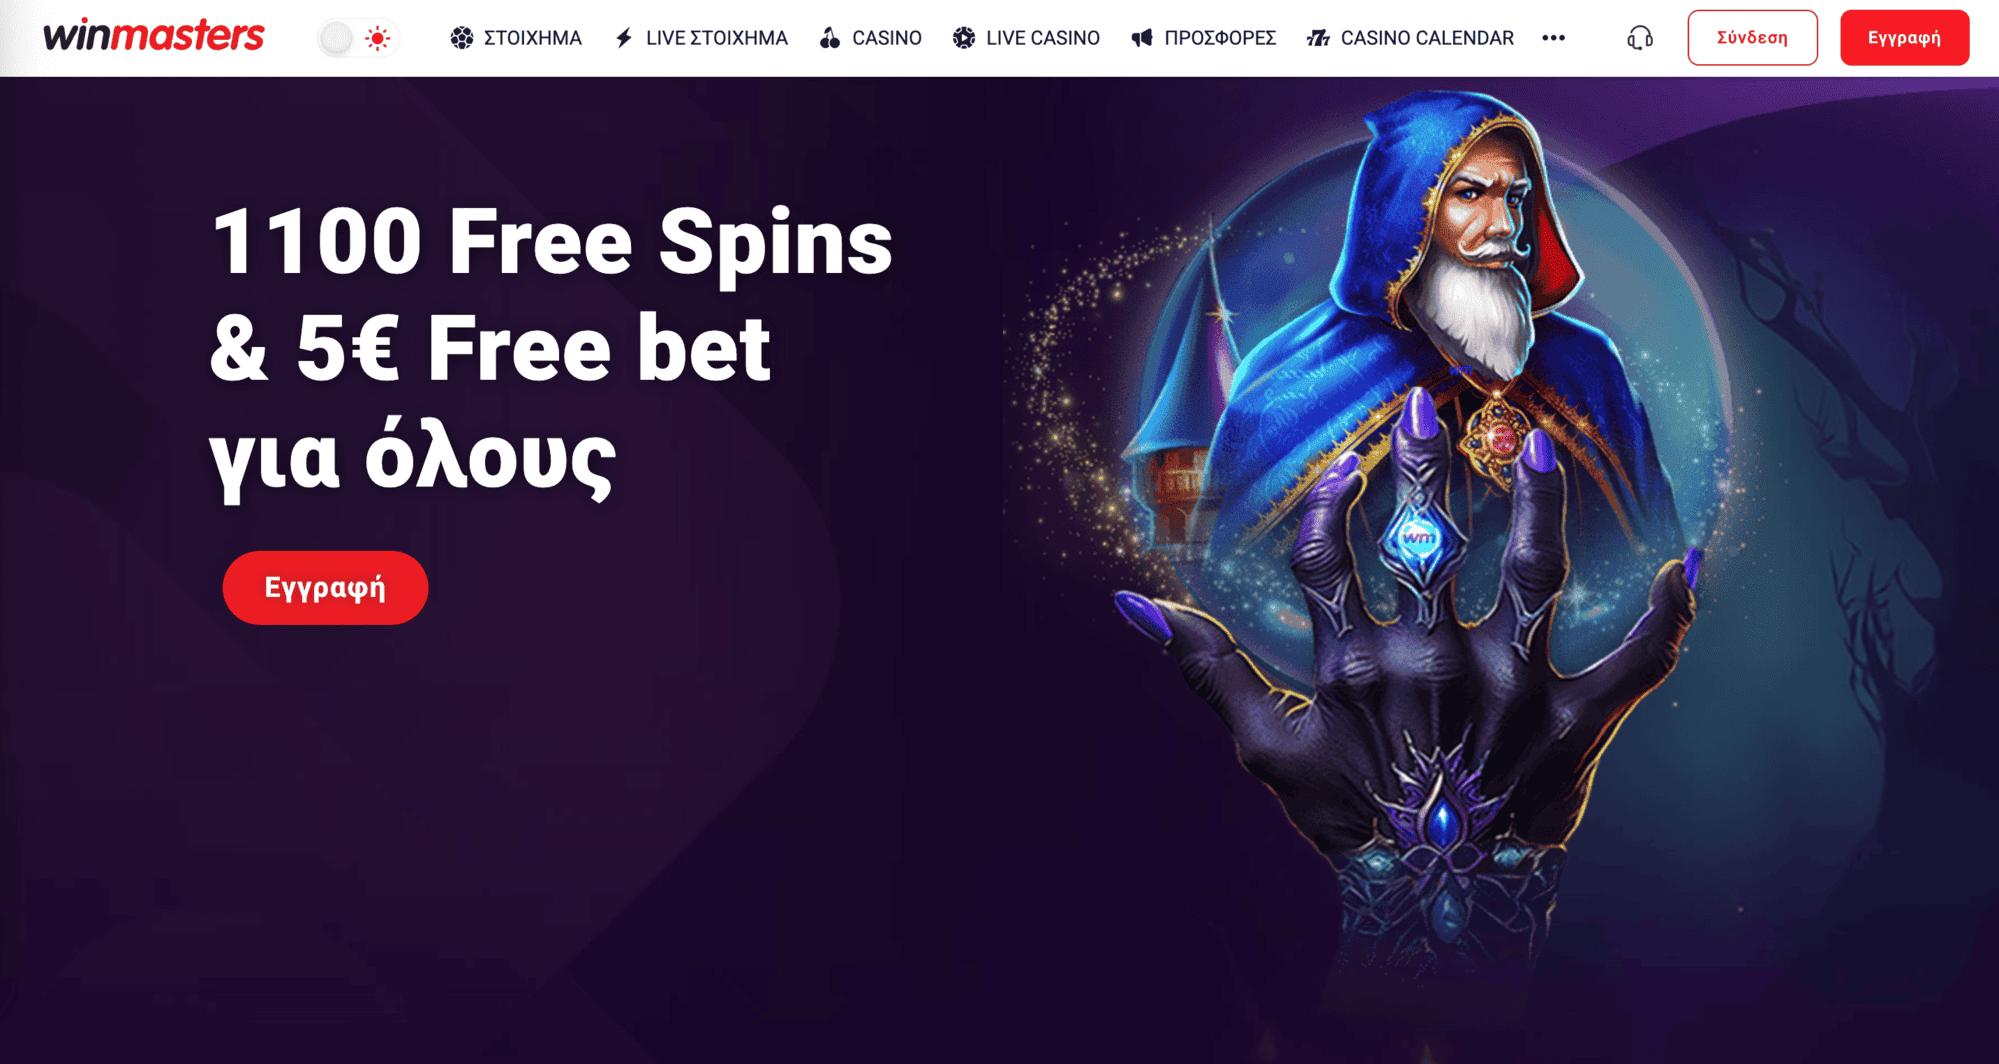Open ΠΡΟΣΦΟΡΕΣ promotions page
The image size is (1999, 1064).
tap(1220, 38)
